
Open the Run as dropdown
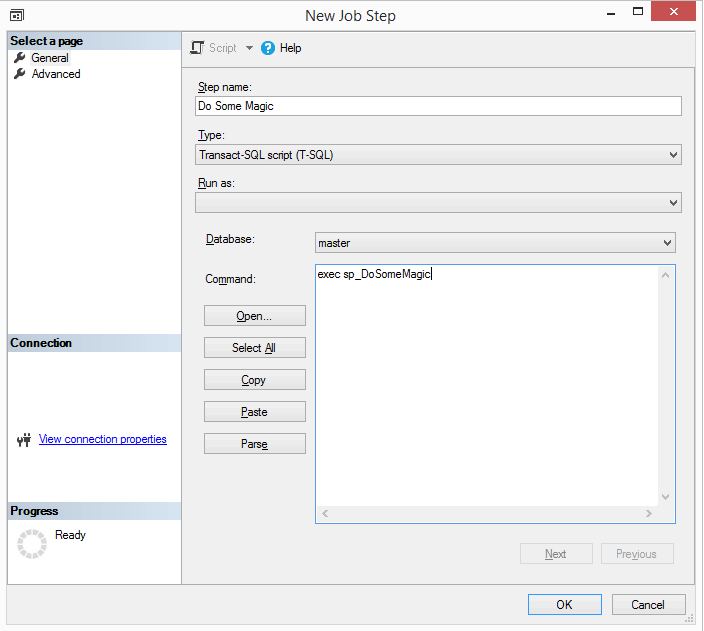pyautogui.click(x=438, y=203)
